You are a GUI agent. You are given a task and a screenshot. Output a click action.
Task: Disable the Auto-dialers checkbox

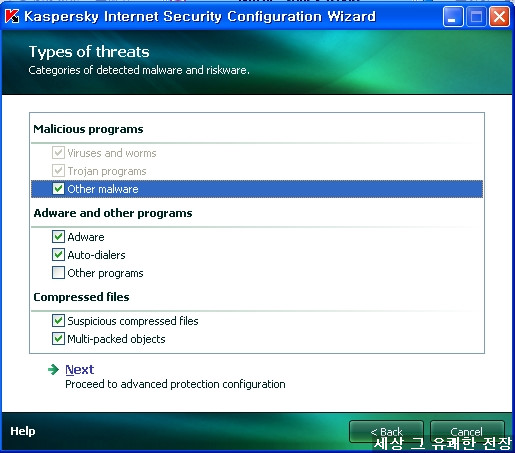click(x=58, y=255)
